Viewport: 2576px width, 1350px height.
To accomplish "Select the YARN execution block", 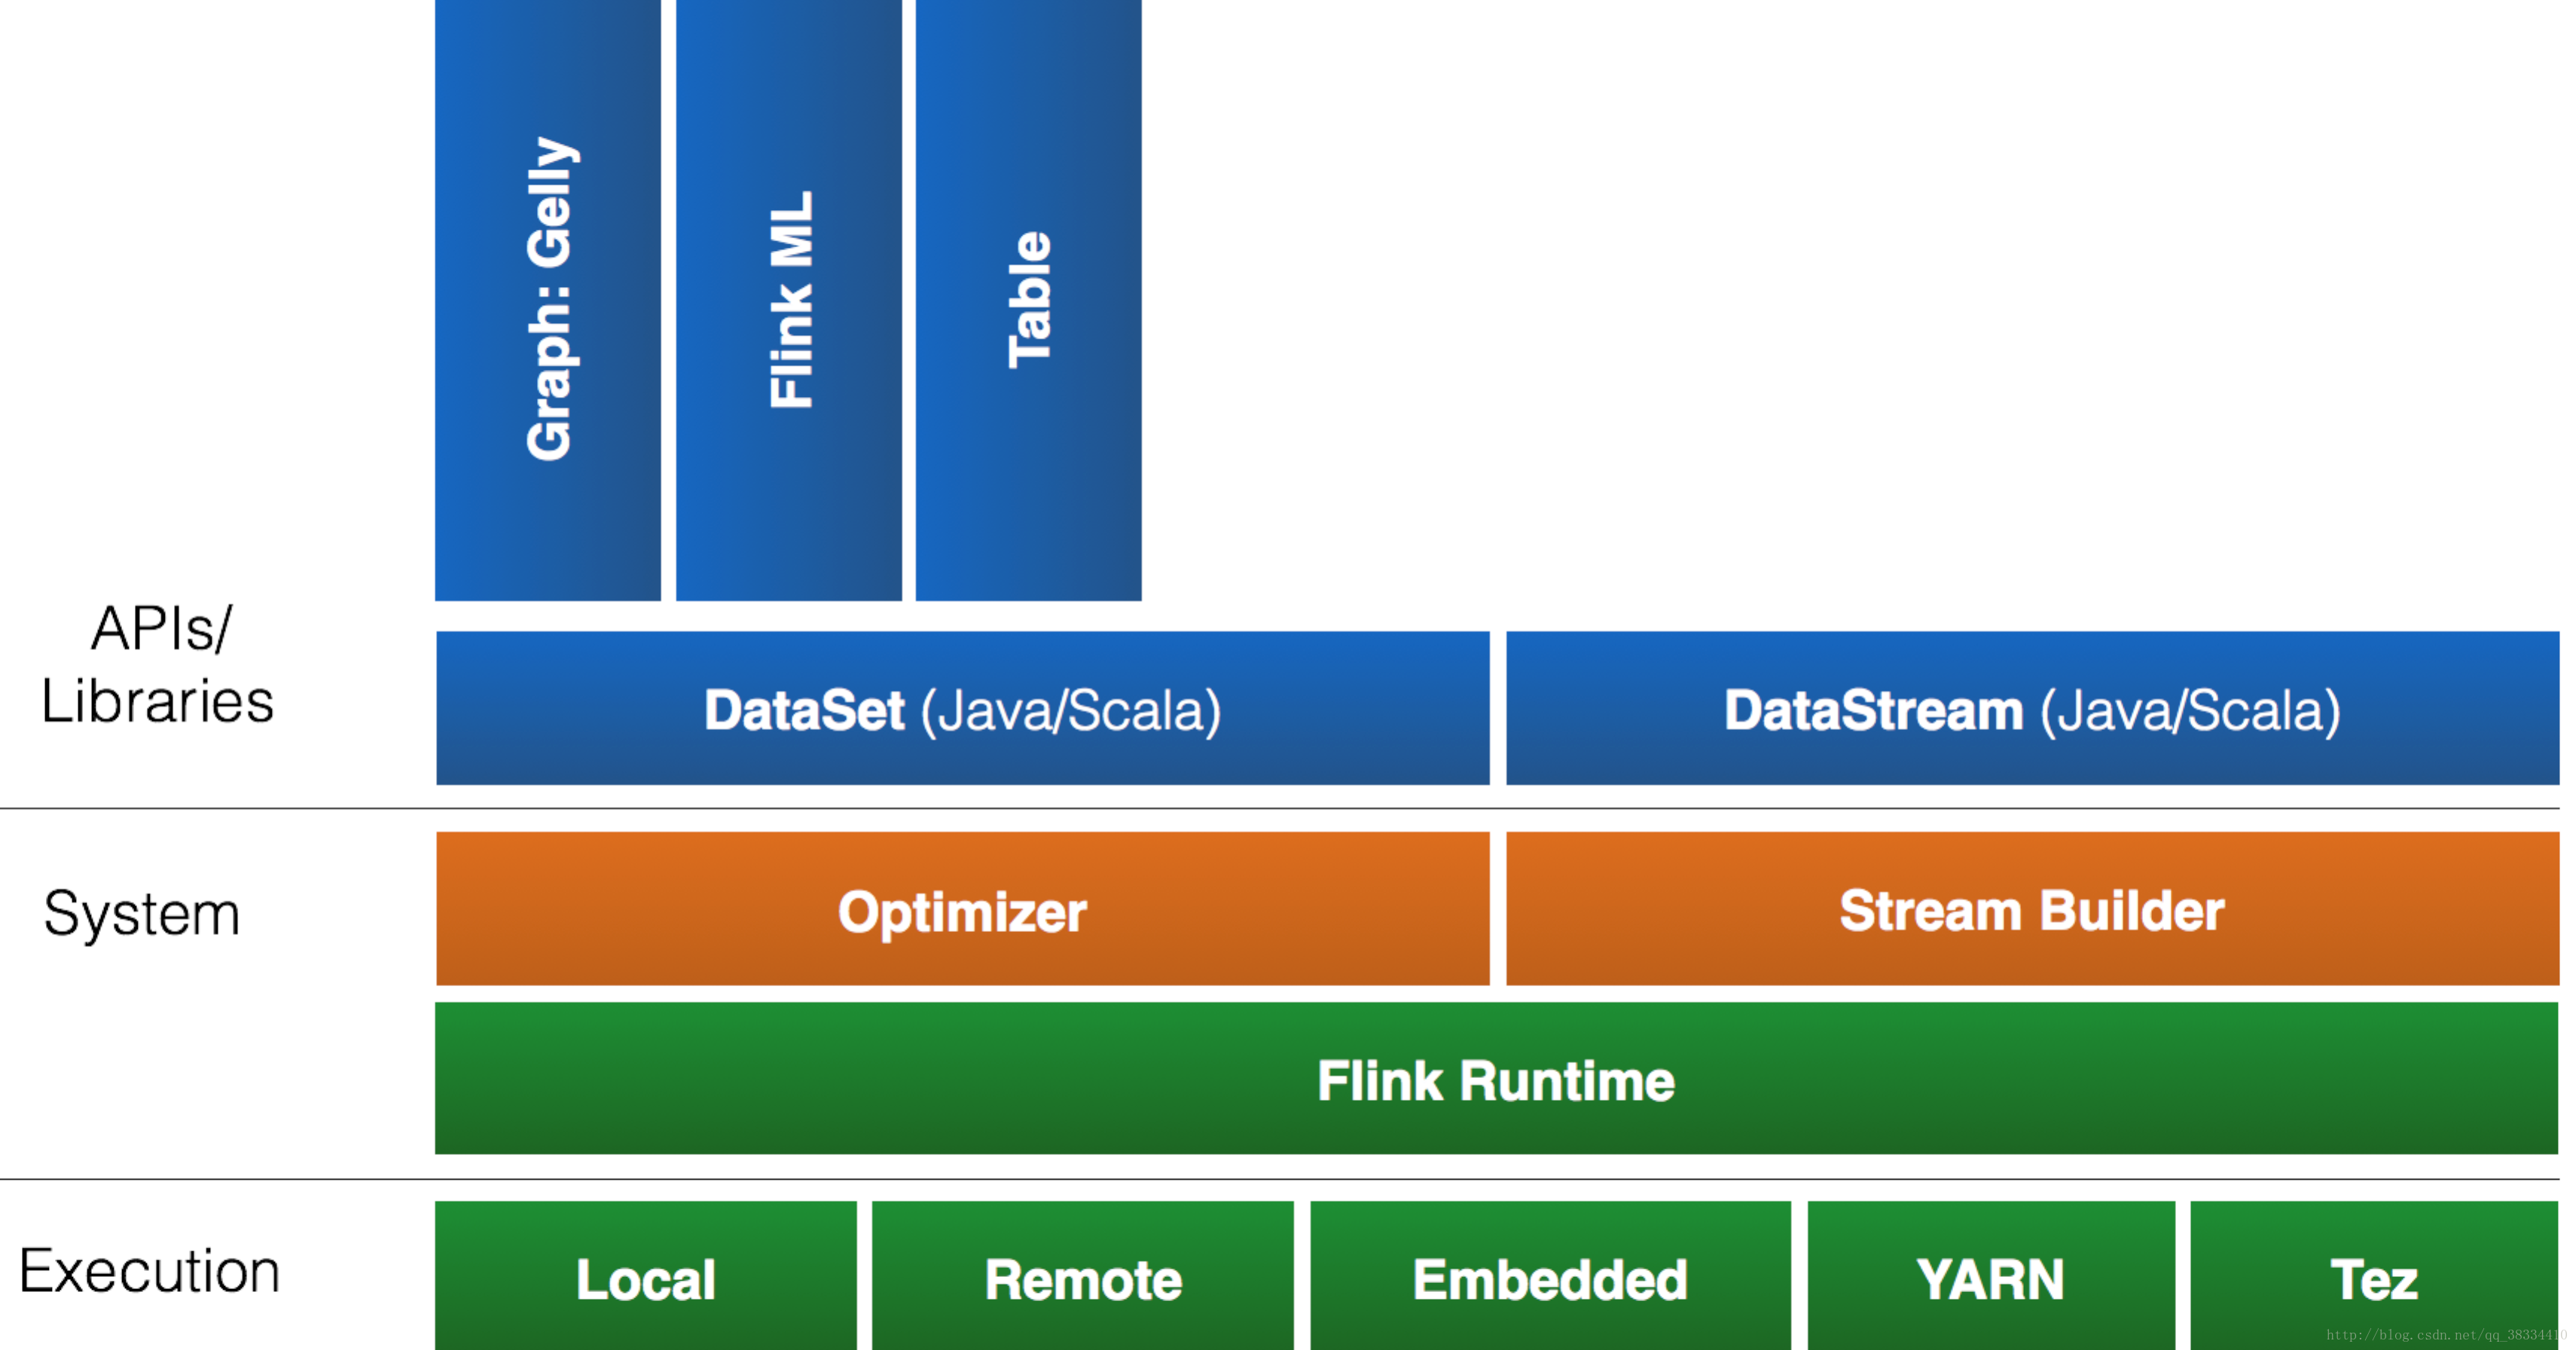I will (1992, 1276).
